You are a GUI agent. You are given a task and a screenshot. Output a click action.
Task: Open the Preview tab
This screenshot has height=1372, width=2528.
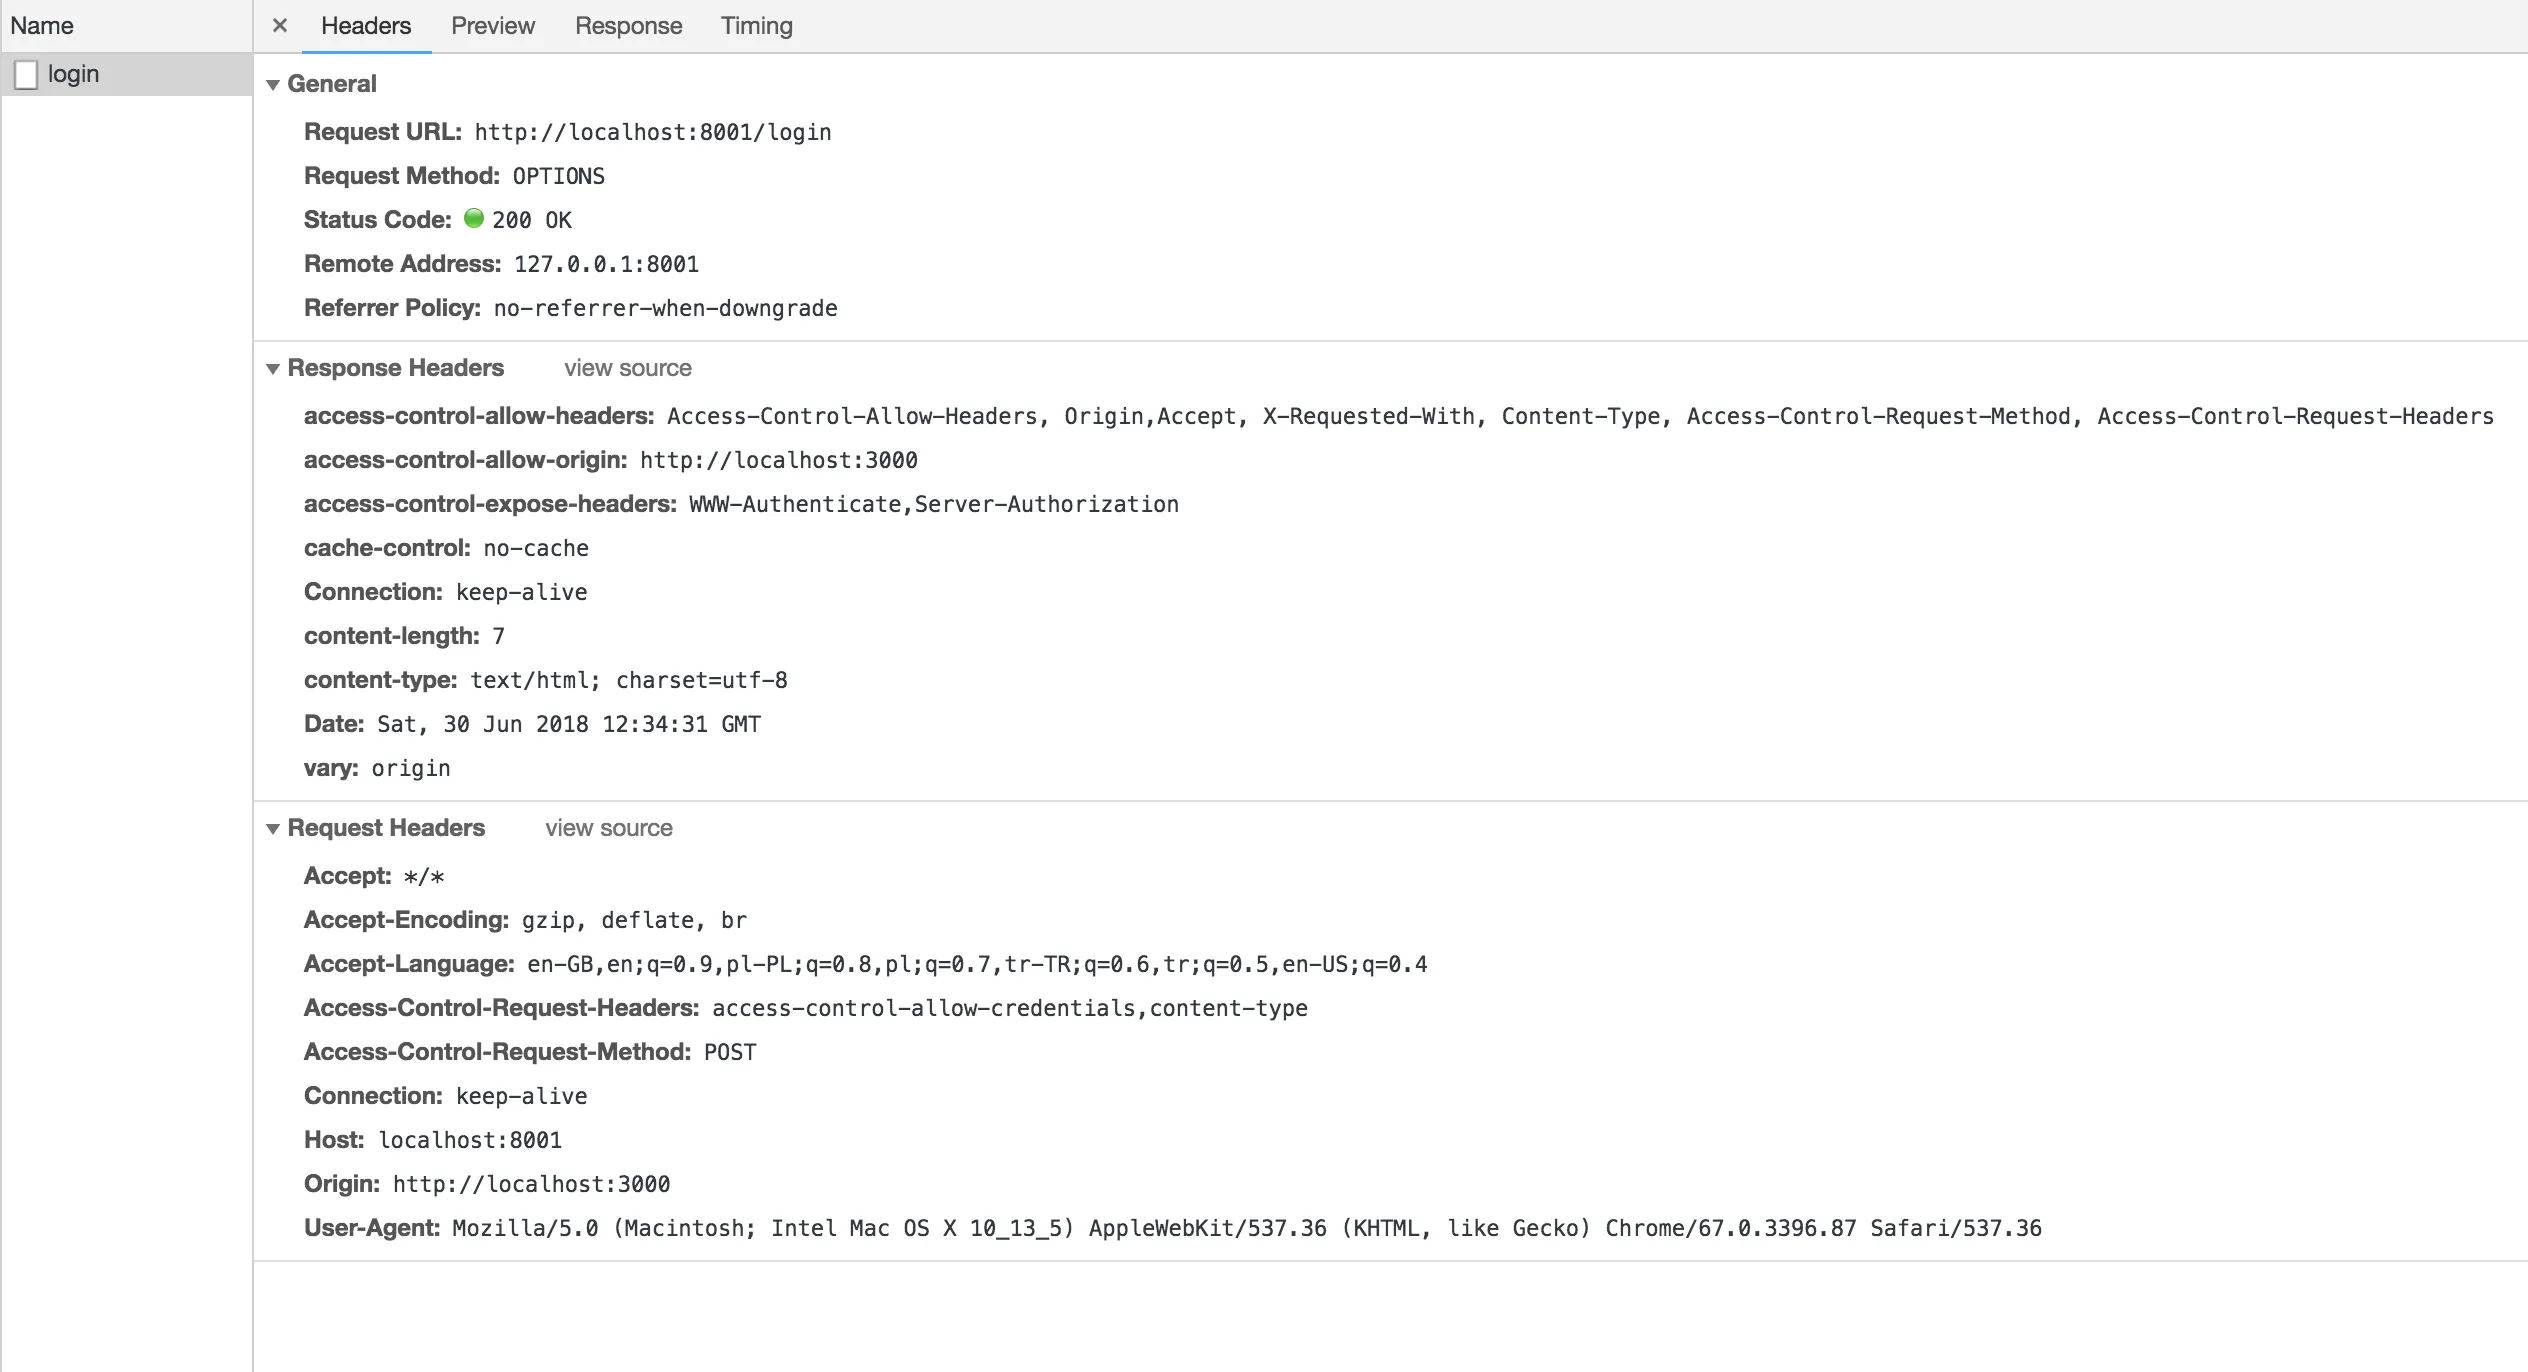pos(493,26)
